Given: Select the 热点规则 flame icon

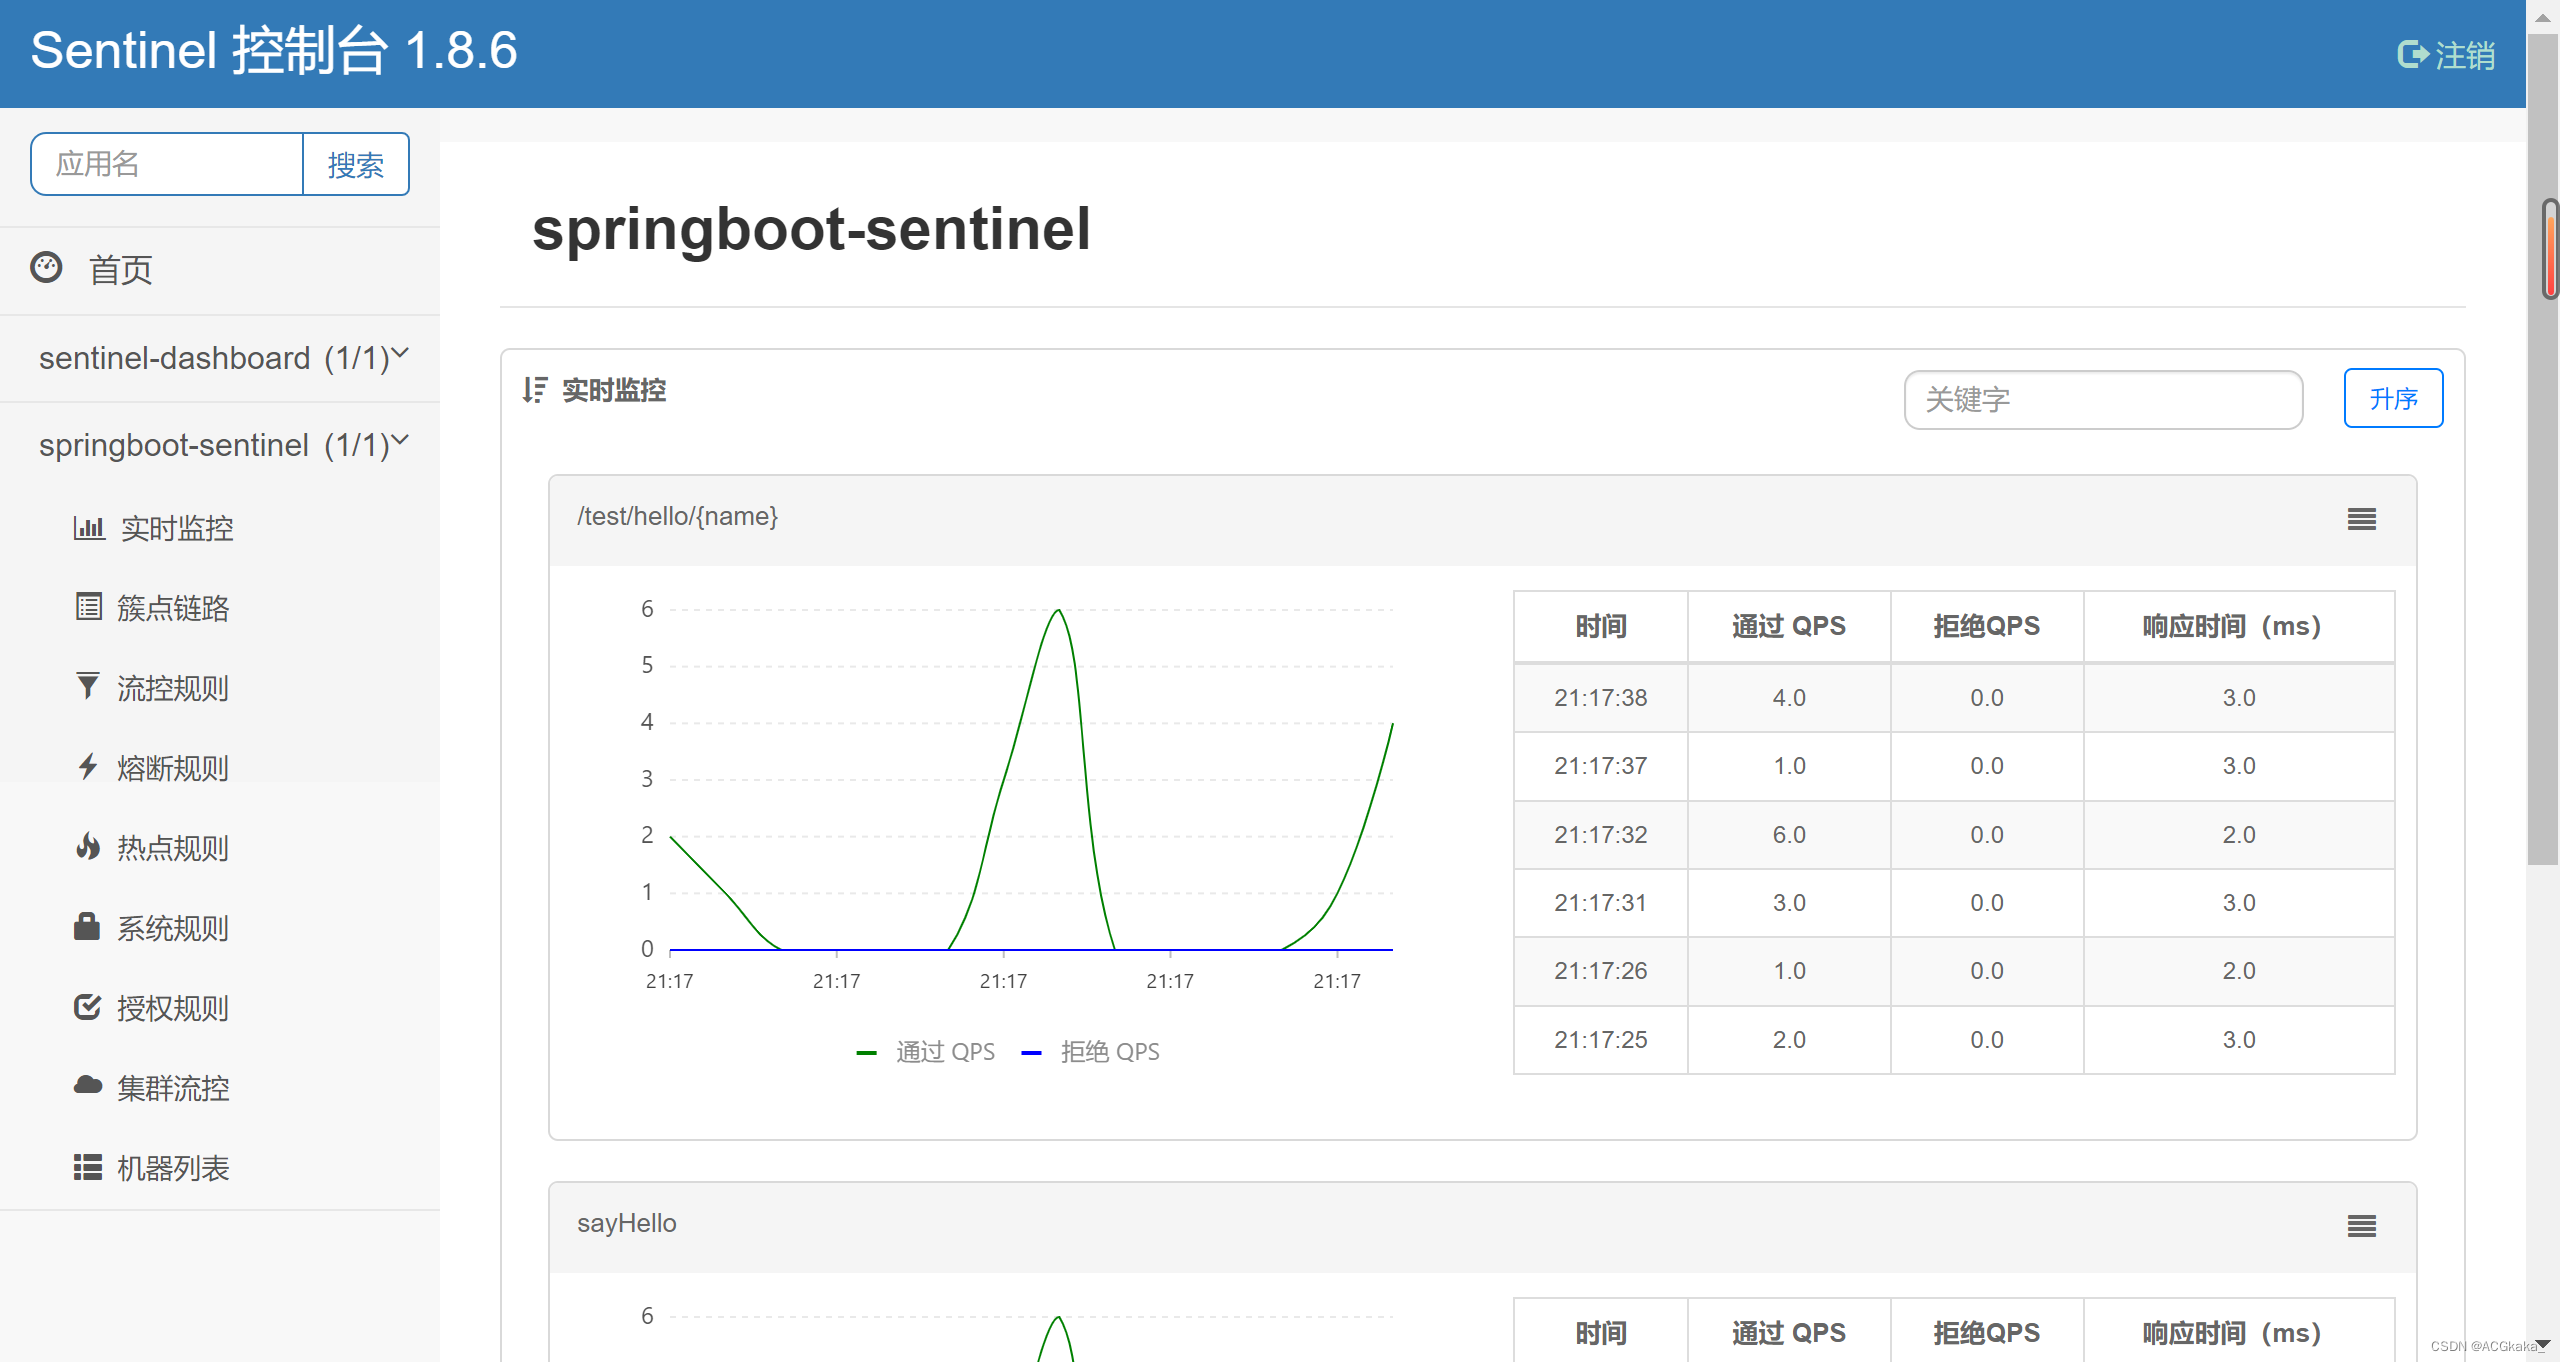Looking at the screenshot, I should (x=88, y=848).
